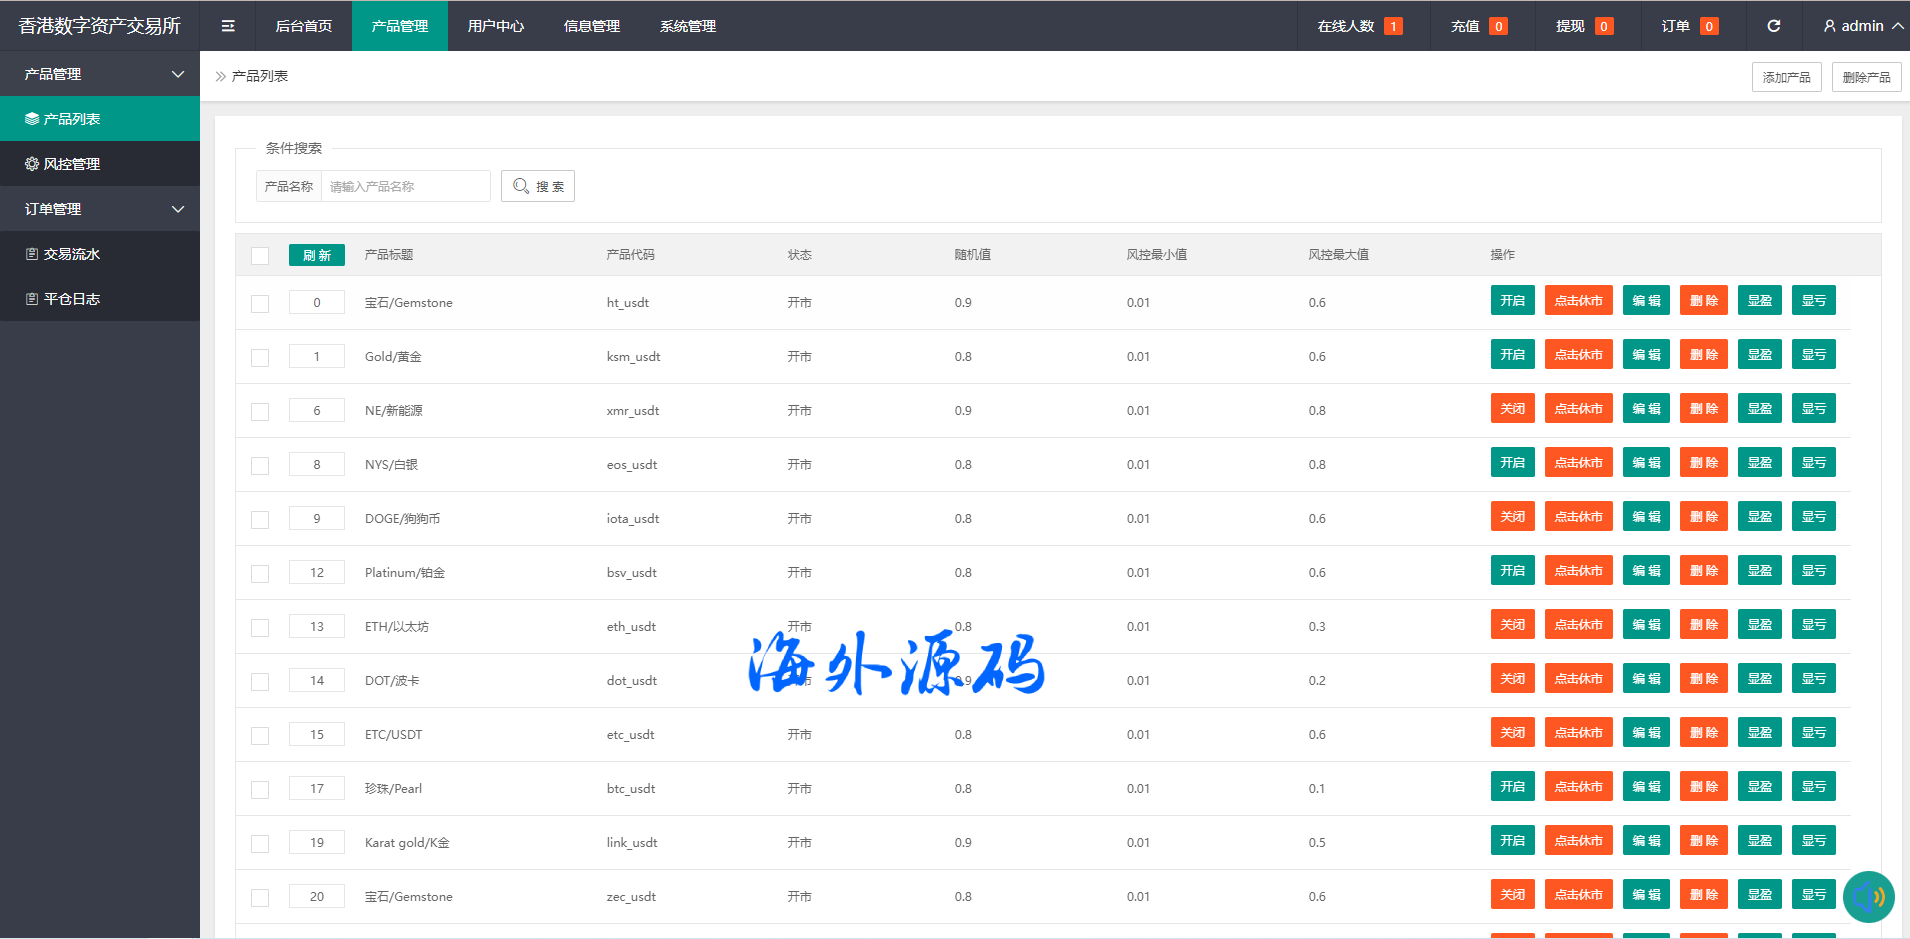The width and height of the screenshot is (1910, 939).
Task: Open 交易流水 in the sidebar
Action: point(100,254)
